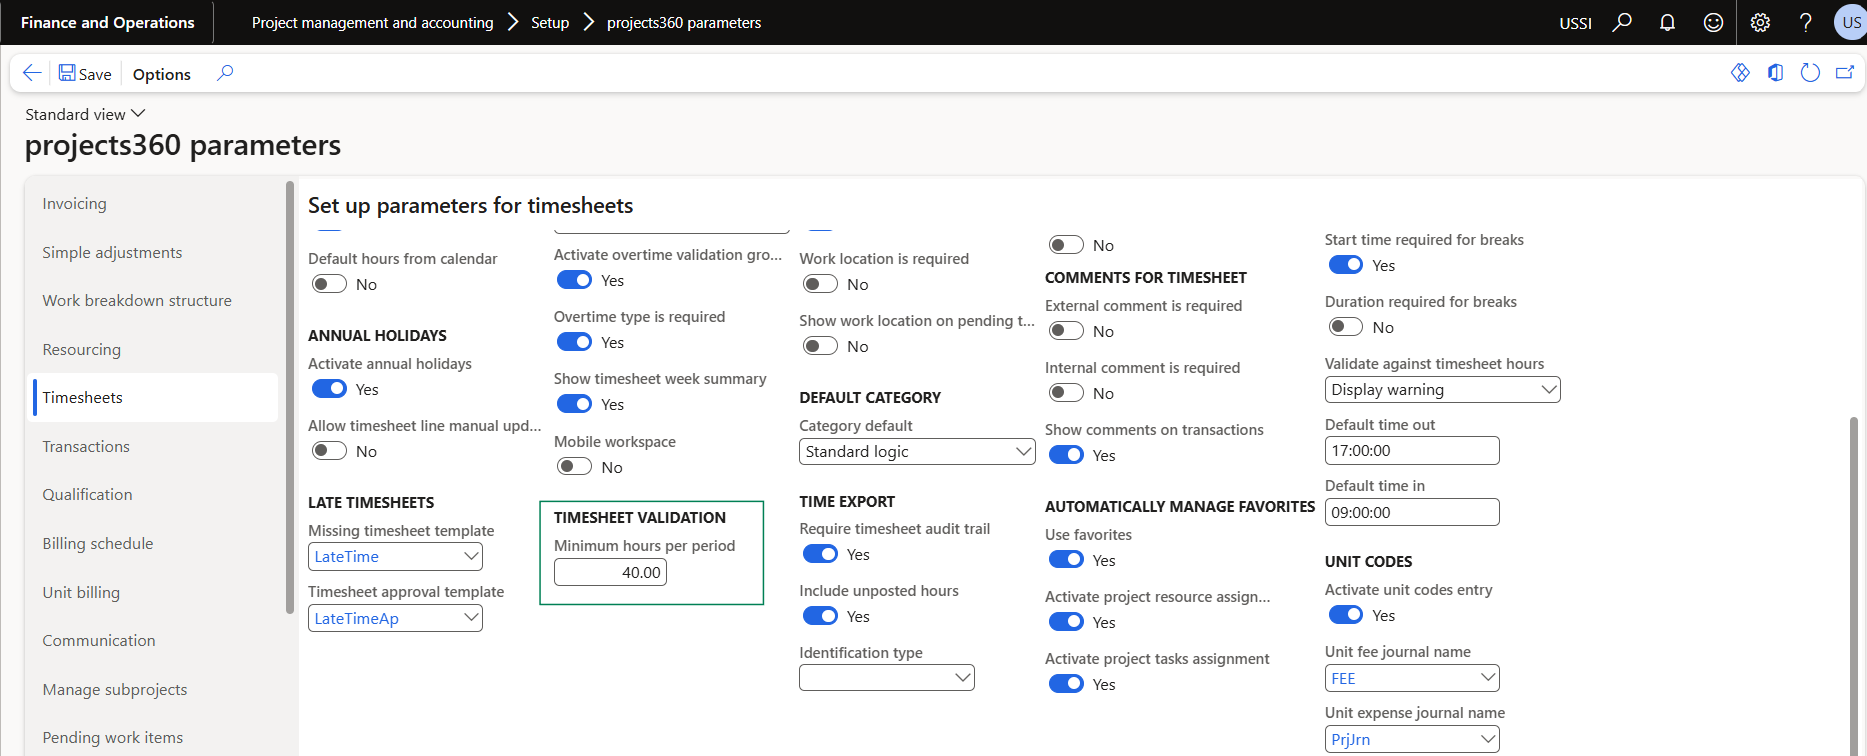Open page in new window icon
Screen dimensions: 1867x756
(1844, 73)
